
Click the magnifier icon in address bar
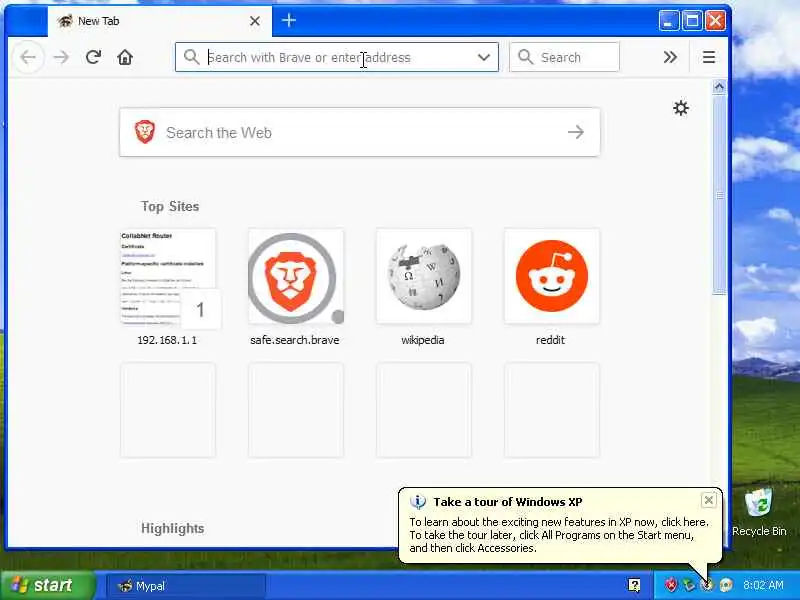(x=191, y=57)
